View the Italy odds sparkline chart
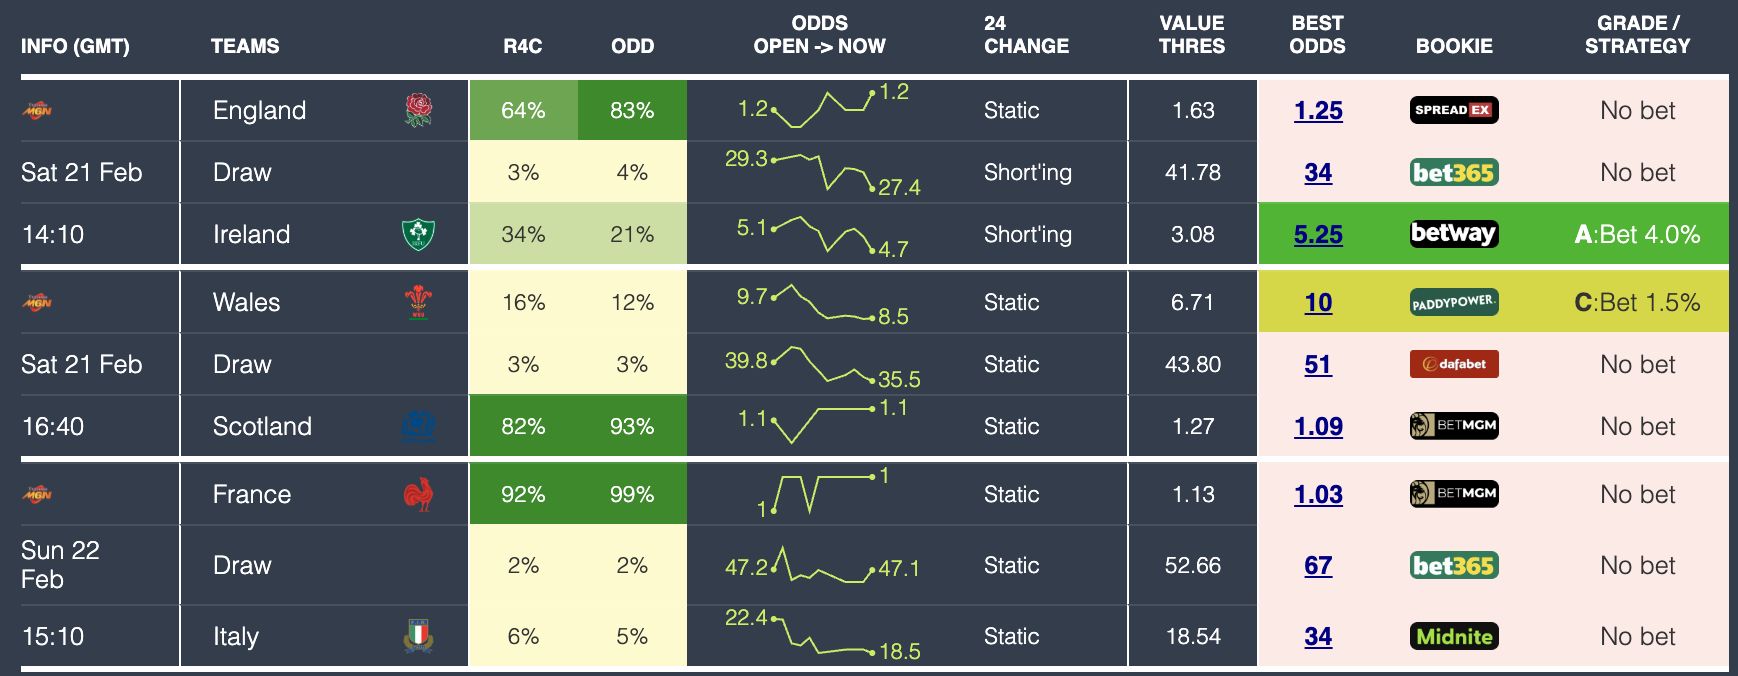This screenshot has height=676, width=1738. [822, 636]
